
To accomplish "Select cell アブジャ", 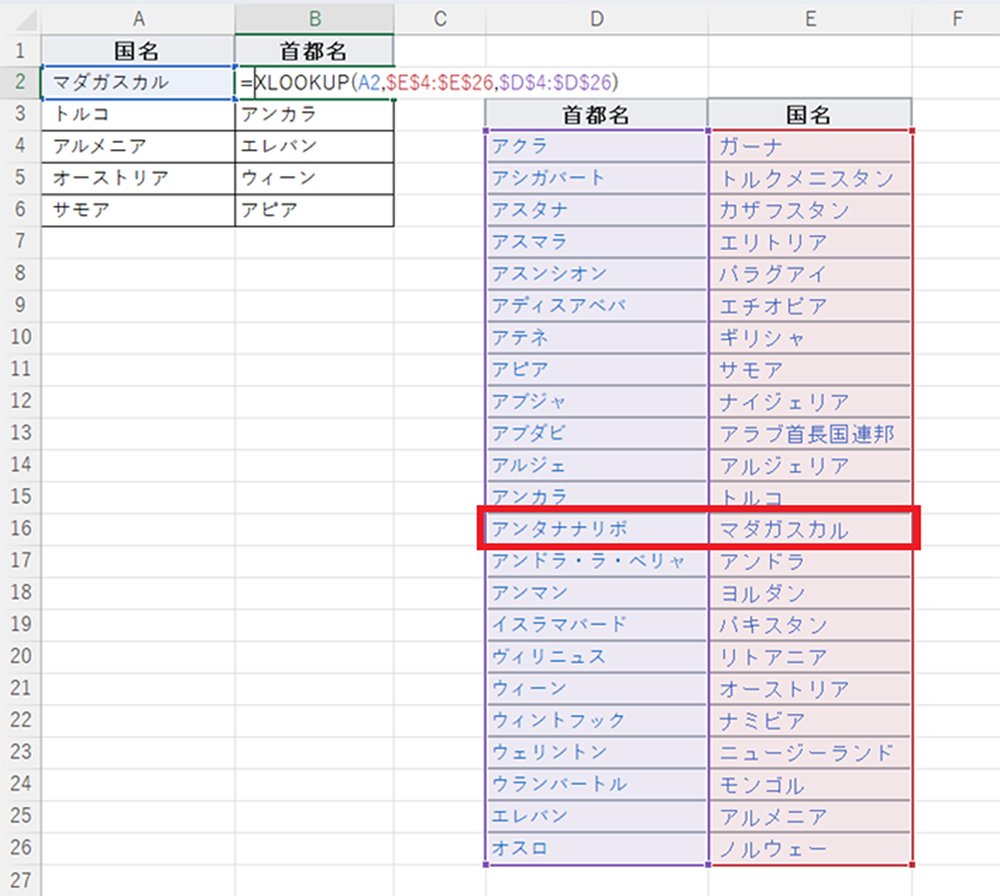I will [x=597, y=401].
